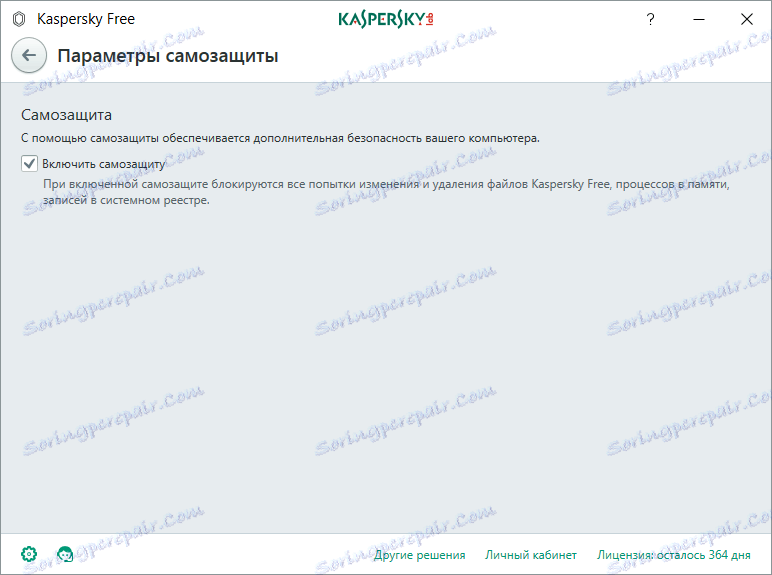Image resolution: width=772 pixels, height=575 pixels.
Task: Click the 'Kaspersky Free' window title
Action: coord(86,19)
